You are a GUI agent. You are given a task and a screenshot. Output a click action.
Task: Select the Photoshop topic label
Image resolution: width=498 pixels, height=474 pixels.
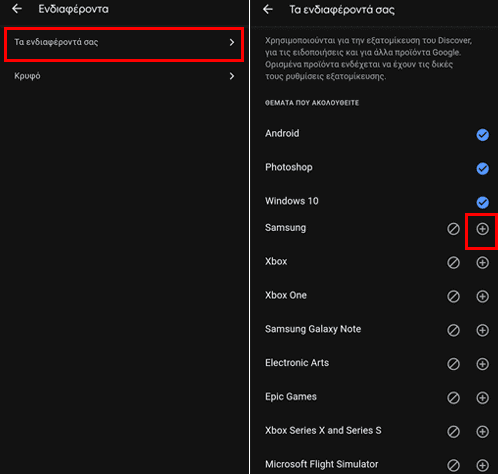click(x=289, y=167)
